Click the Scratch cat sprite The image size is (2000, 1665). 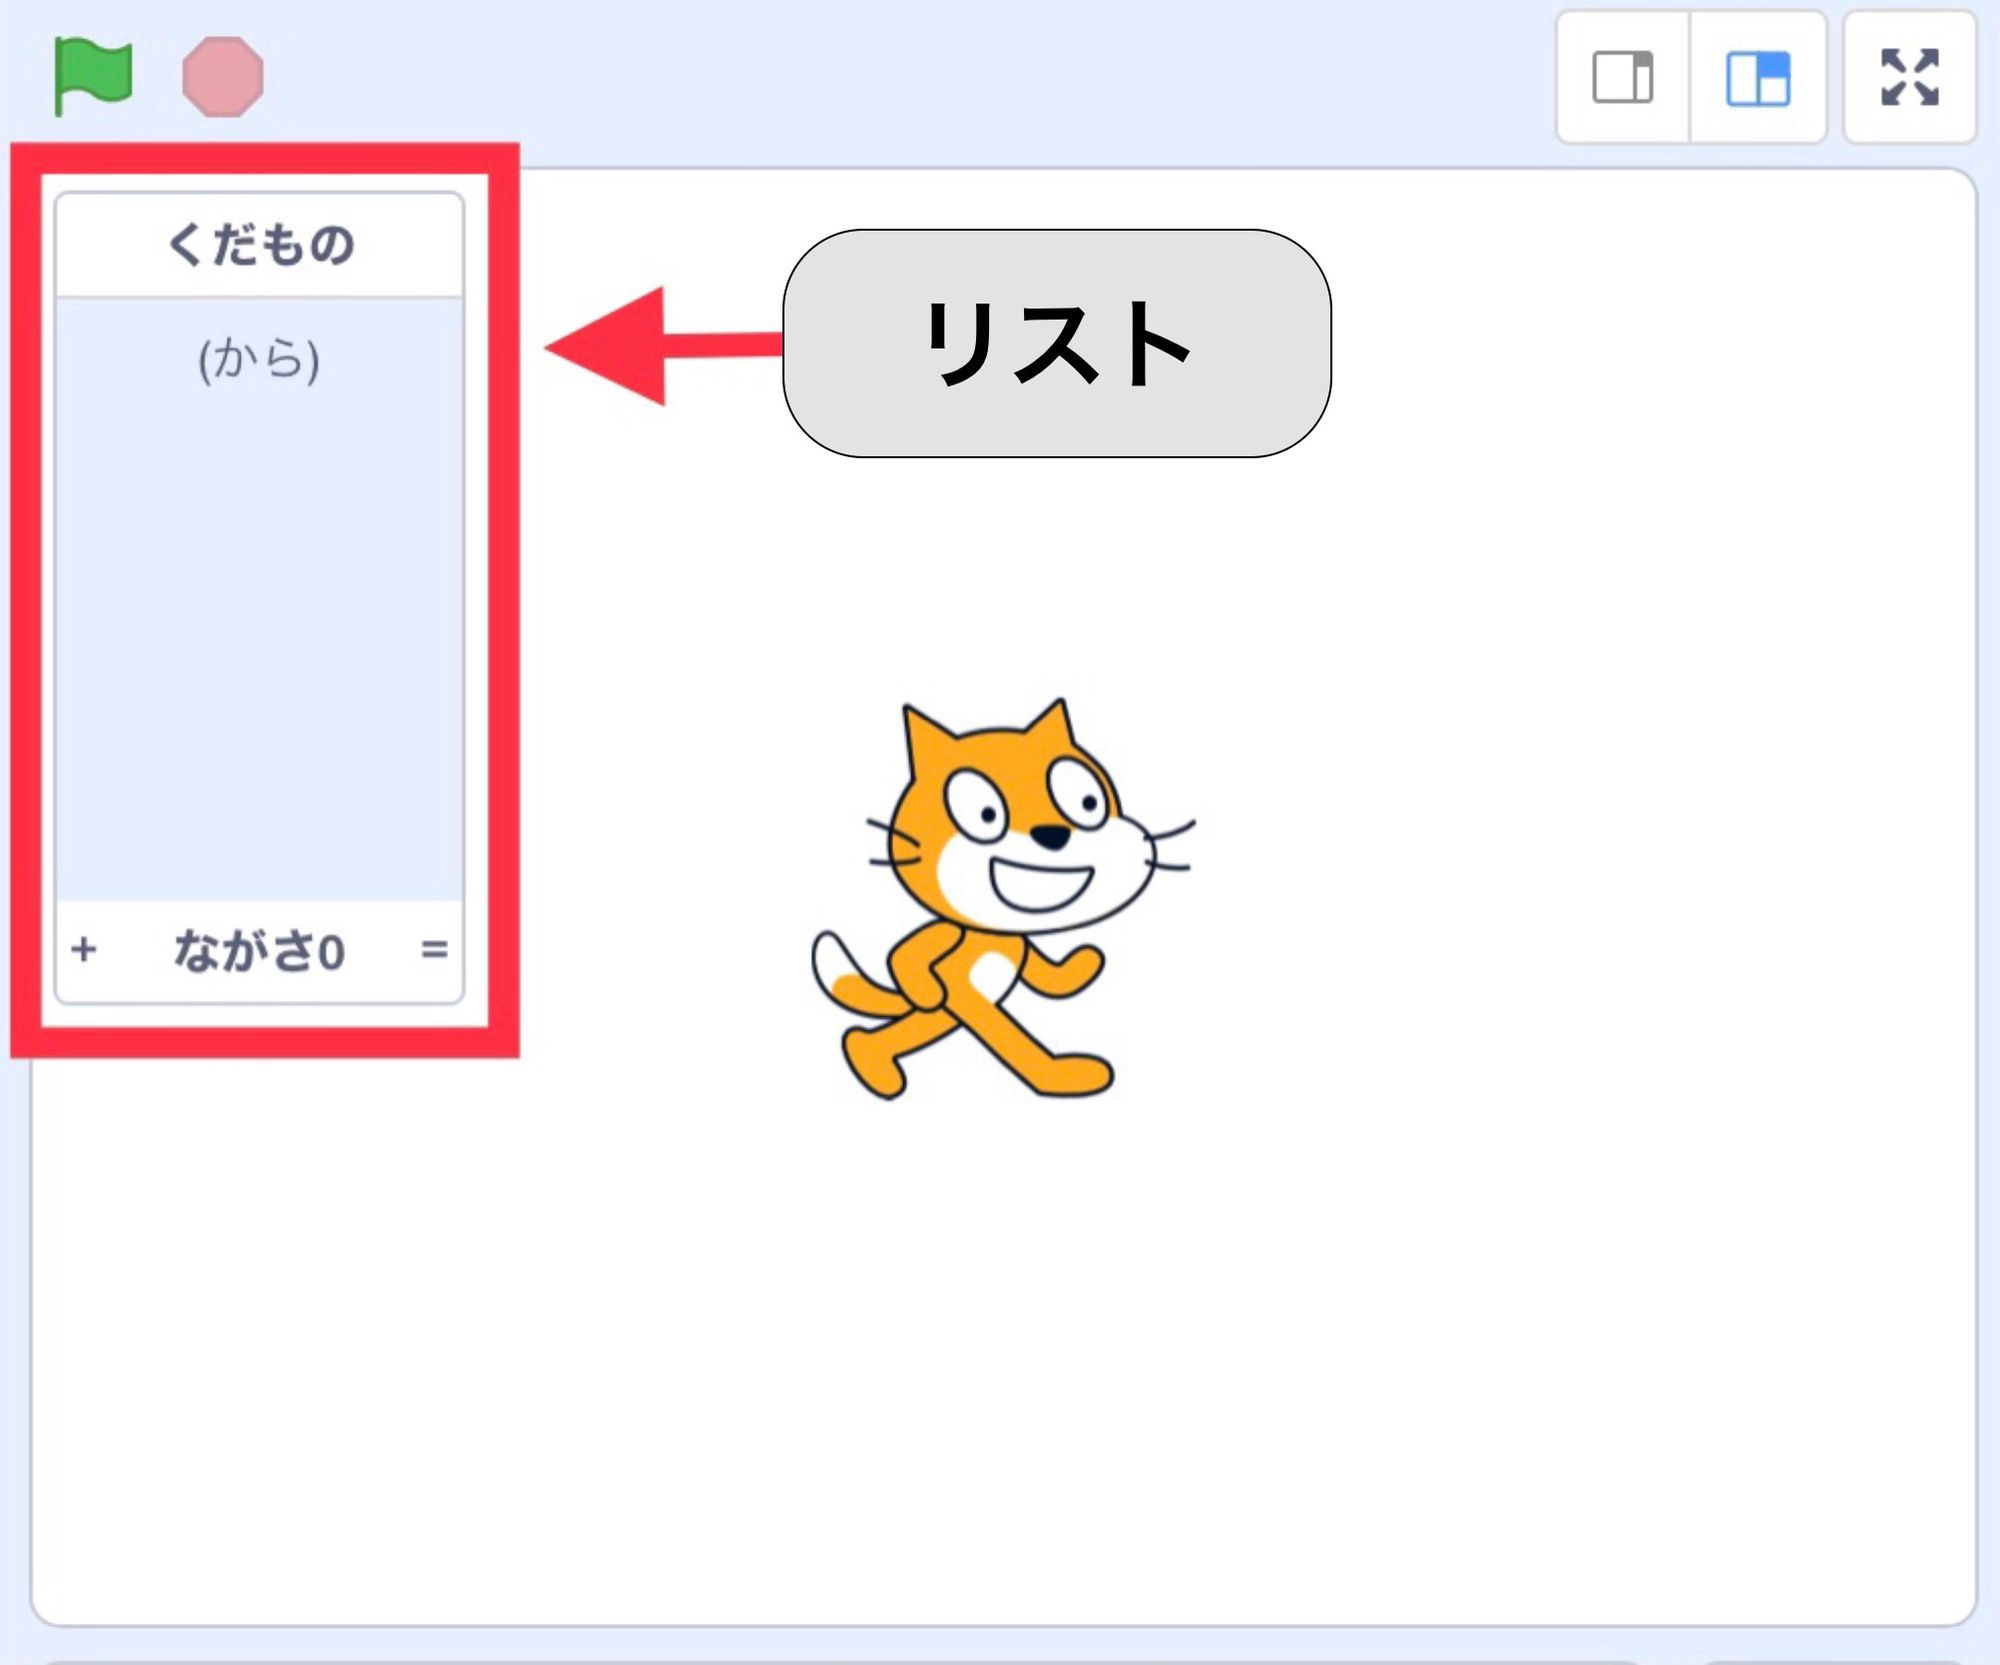pos(1003,899)
